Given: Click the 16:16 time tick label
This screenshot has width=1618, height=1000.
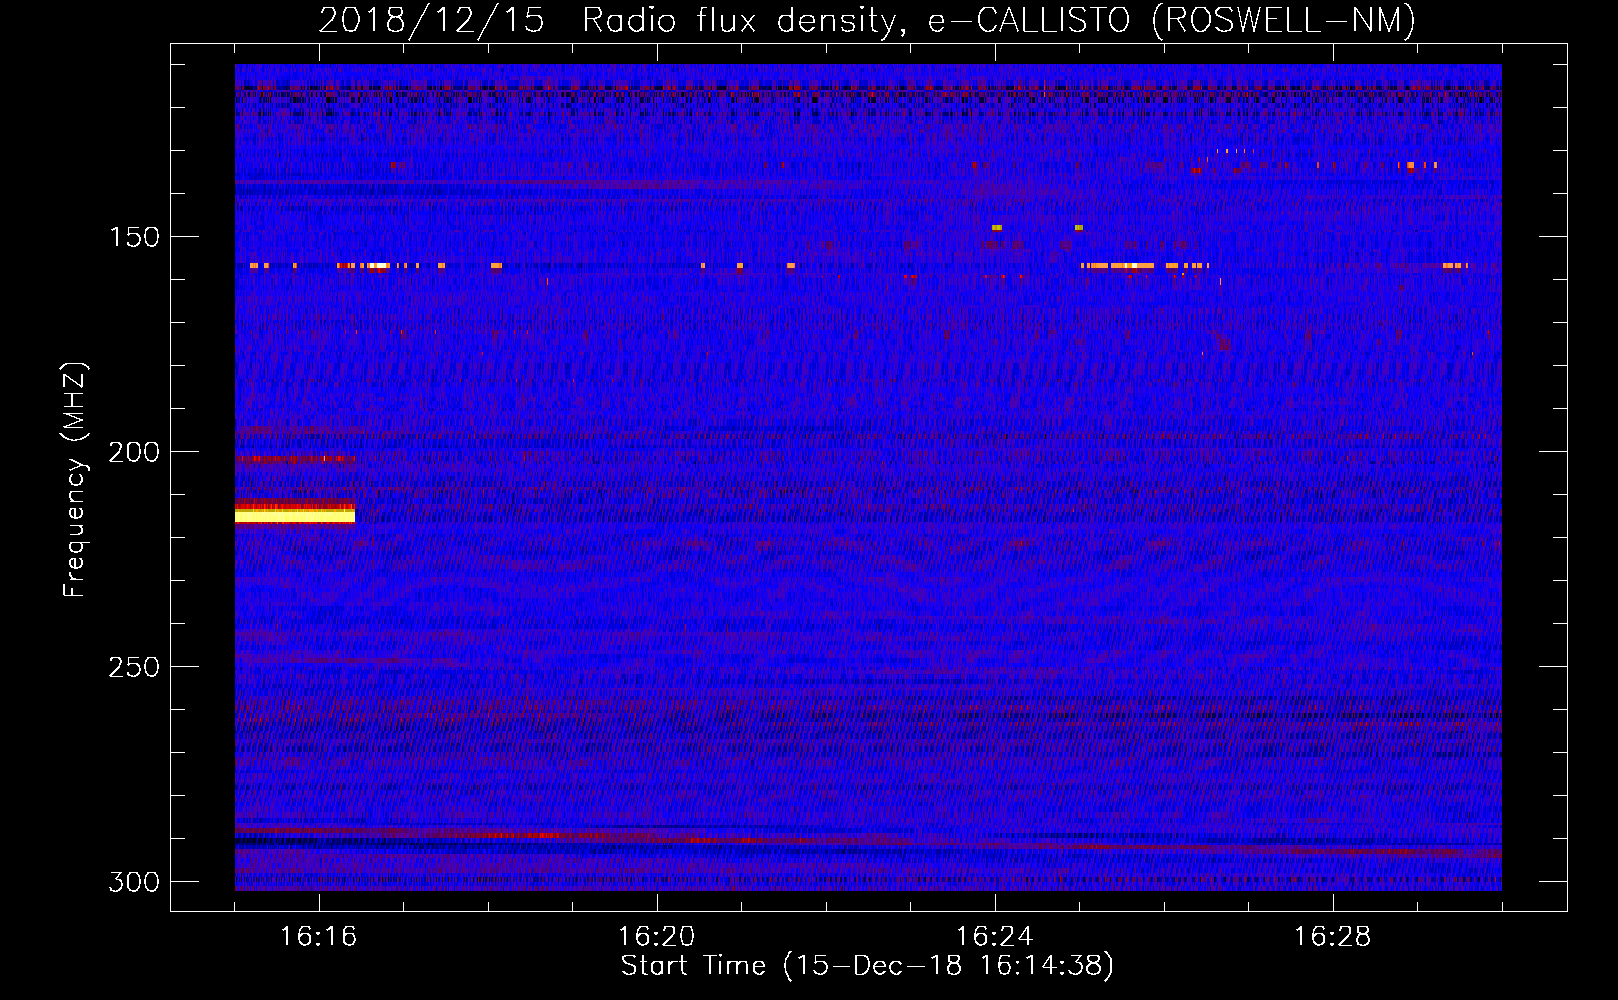Looking at the screenshot, I should tap(318, 937).
